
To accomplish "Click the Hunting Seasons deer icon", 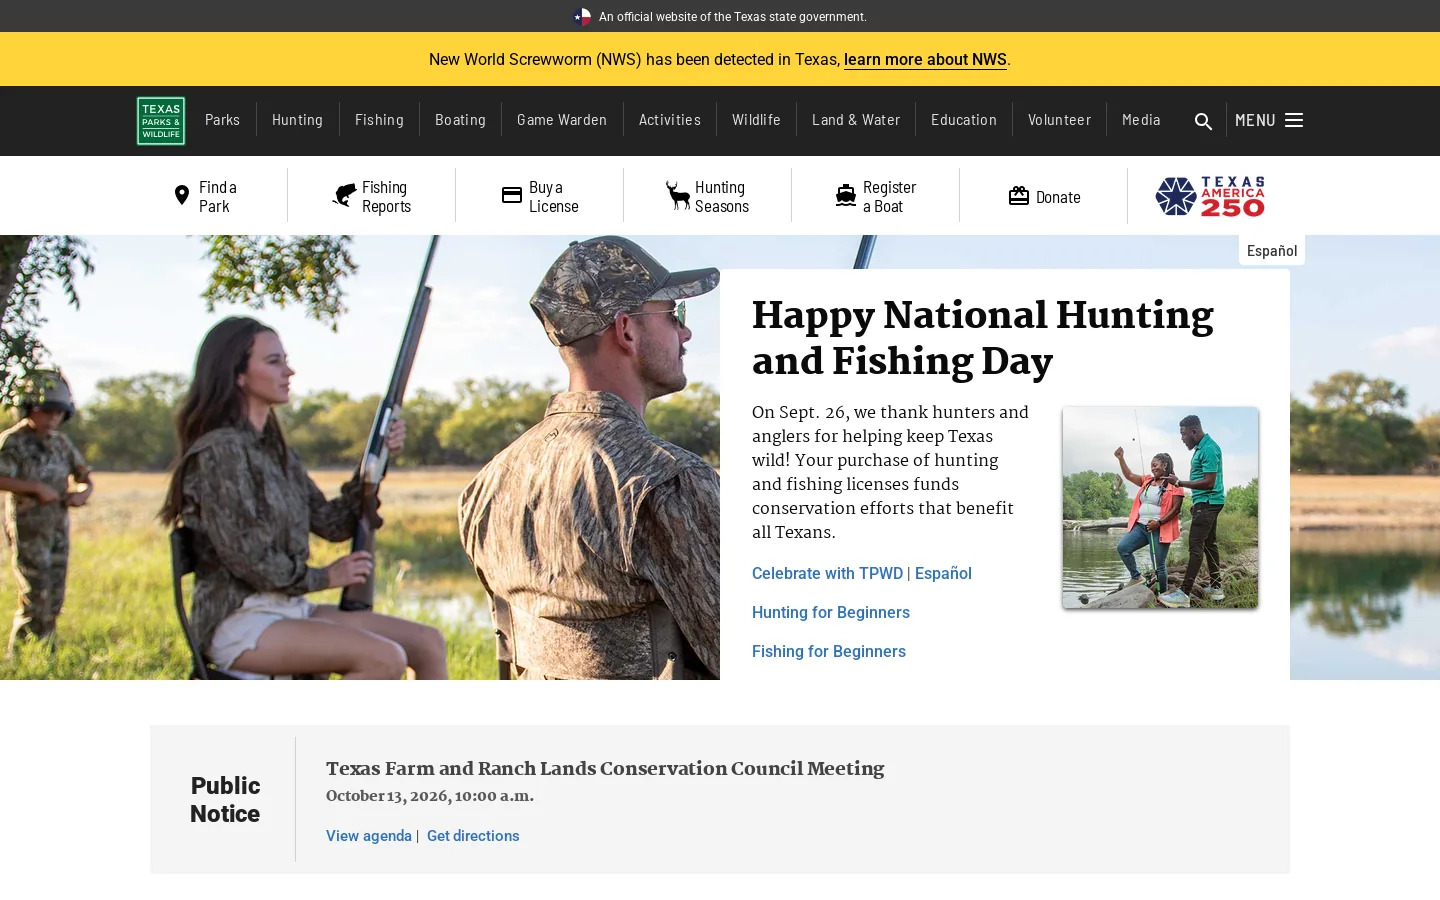I will [678, 195].
